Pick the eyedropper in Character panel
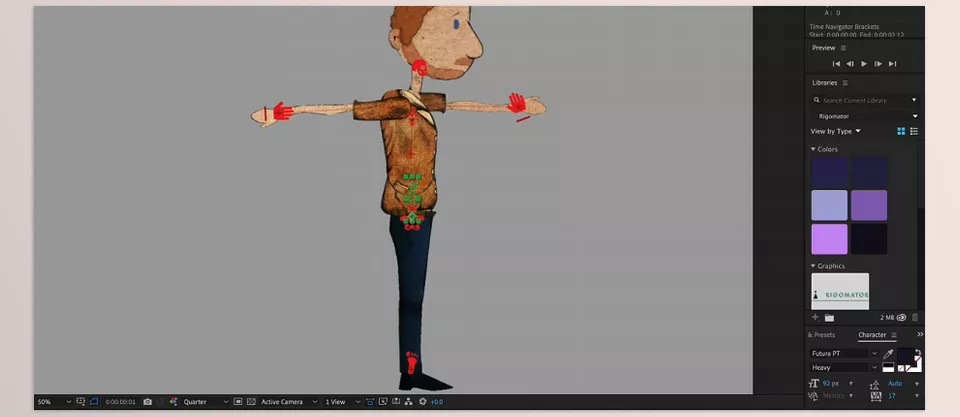 point(888,354)
